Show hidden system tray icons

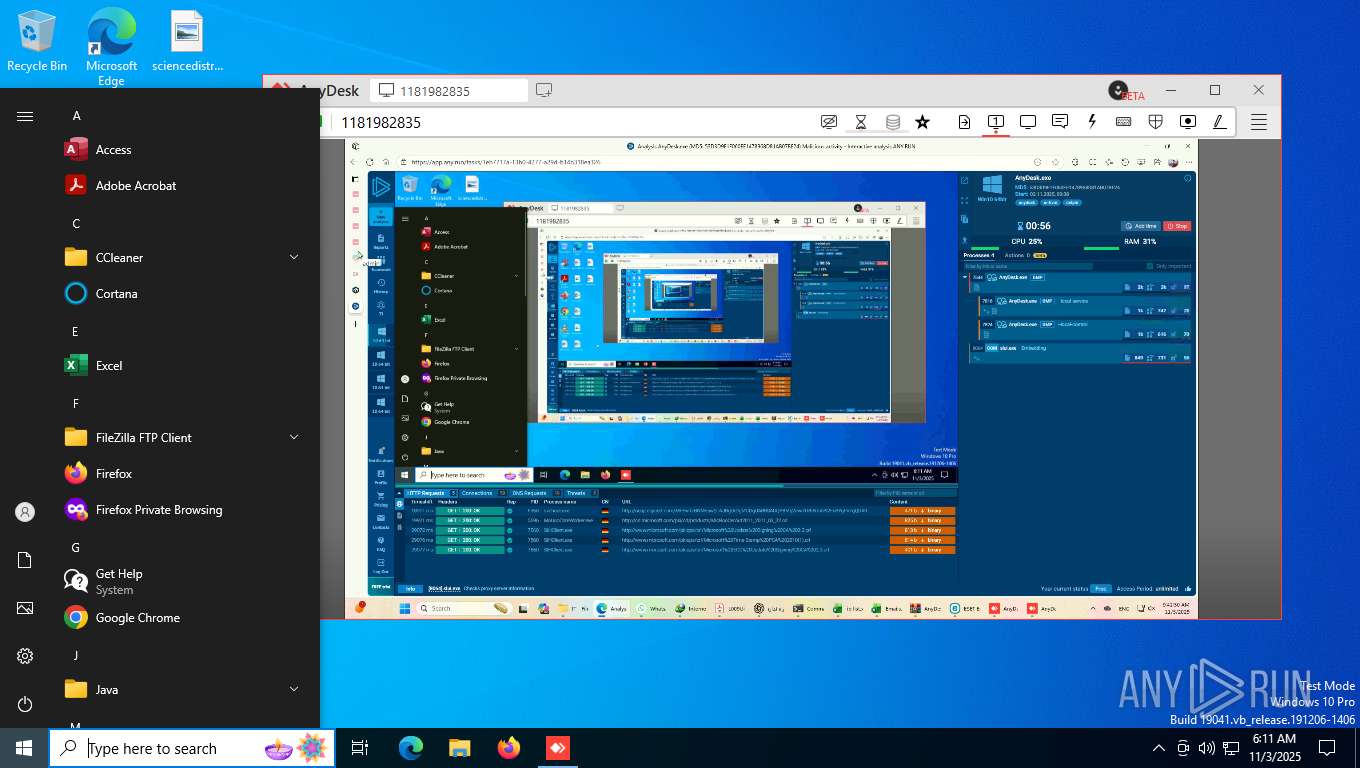(1159, 748)
